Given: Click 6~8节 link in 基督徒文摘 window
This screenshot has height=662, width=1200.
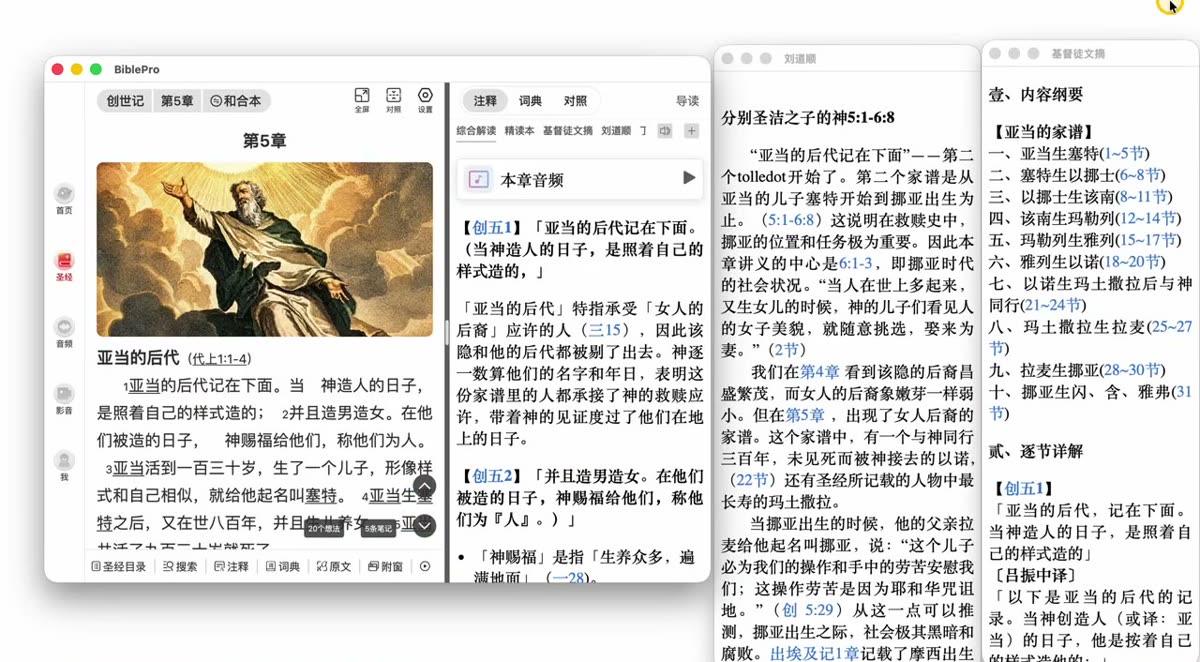Looking at the screenshot, I should click(x=1139, y=175).
